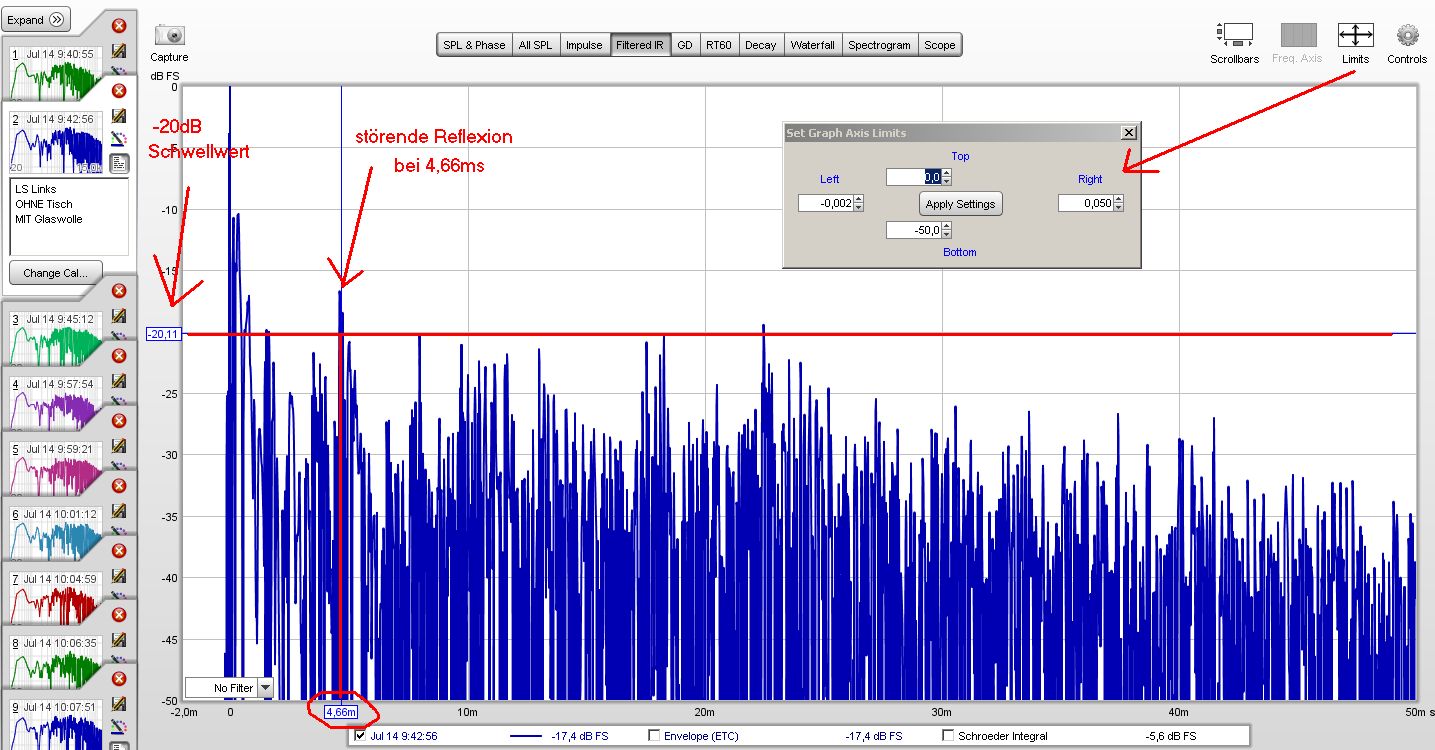This screenshot has height=750, width=1435.
Task: Remove measurement 4 using its red X
Action: point(119,356)
